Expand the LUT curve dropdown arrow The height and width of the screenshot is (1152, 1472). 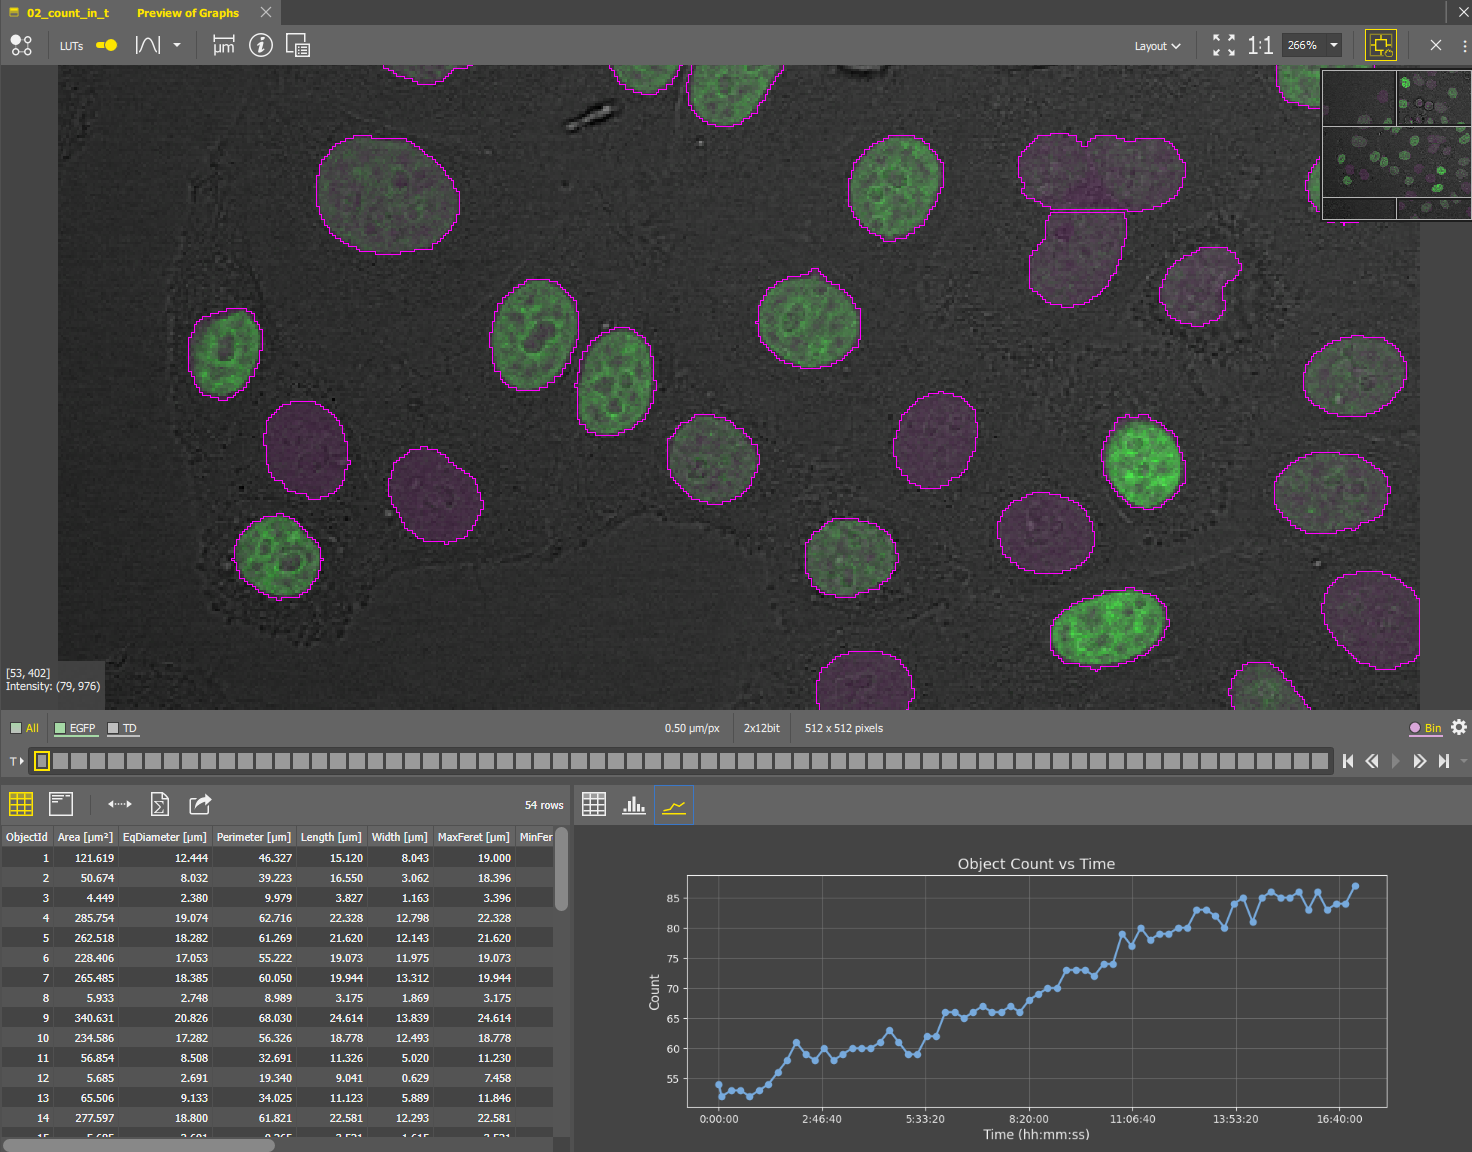pos(177,45)
